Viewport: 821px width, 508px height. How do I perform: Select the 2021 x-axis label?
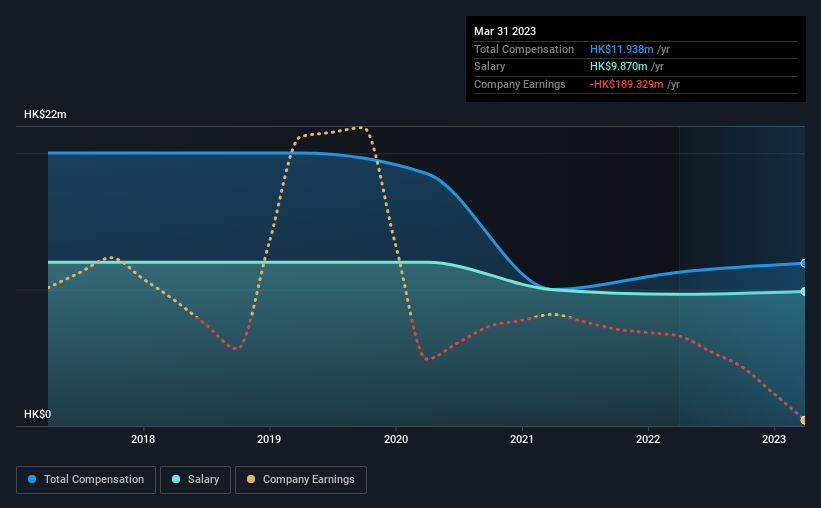pyautogui.click(x=522, y=439)
